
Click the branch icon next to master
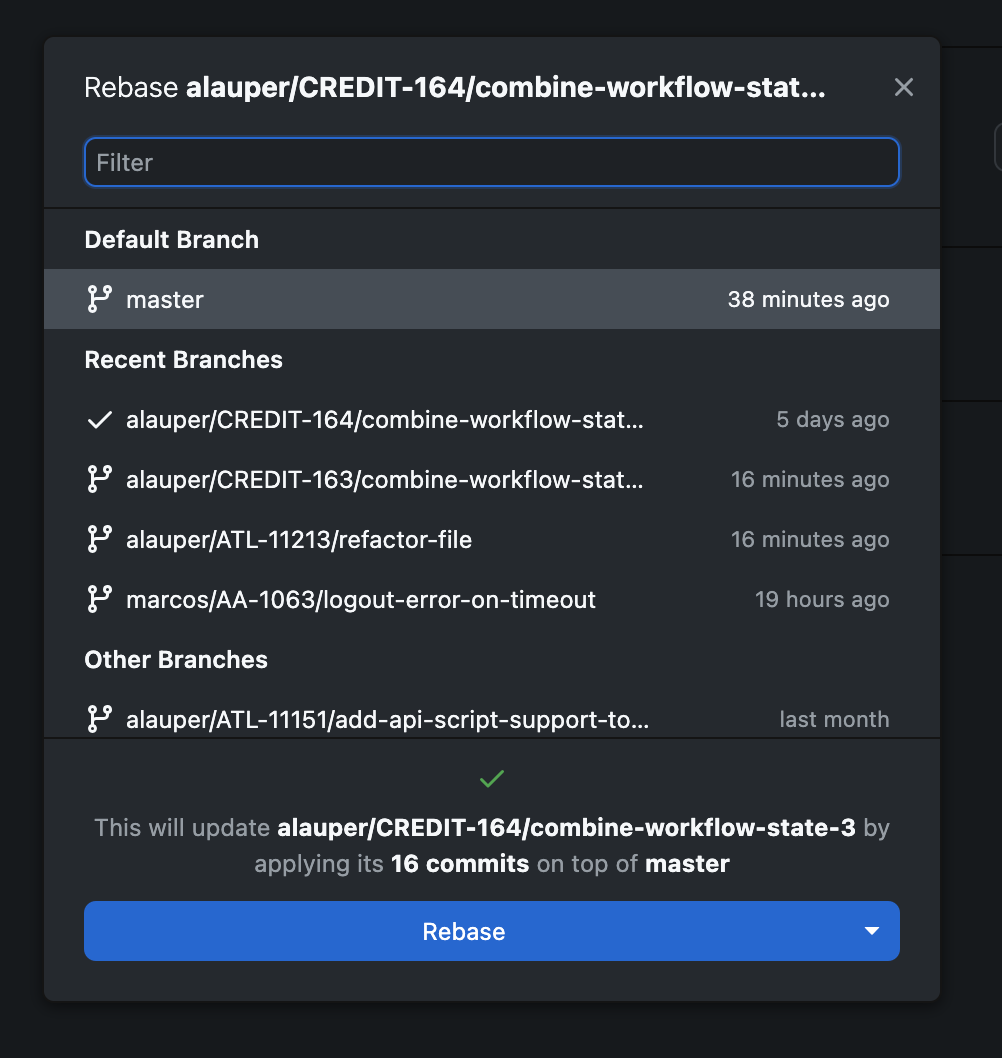99,298
